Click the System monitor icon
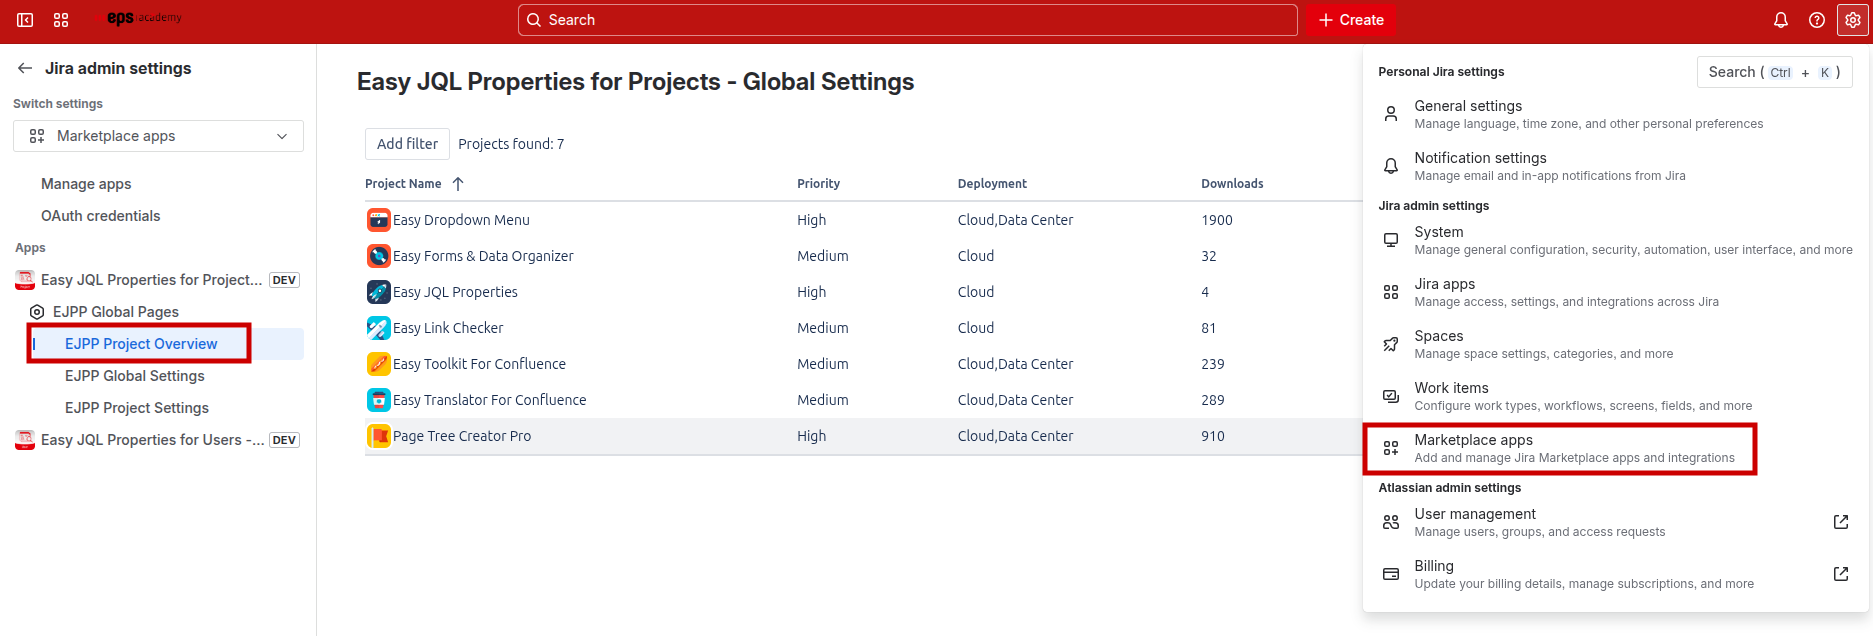This screenshot has height=636, width=1873. pyautogui.click(x=1391, y=240)
